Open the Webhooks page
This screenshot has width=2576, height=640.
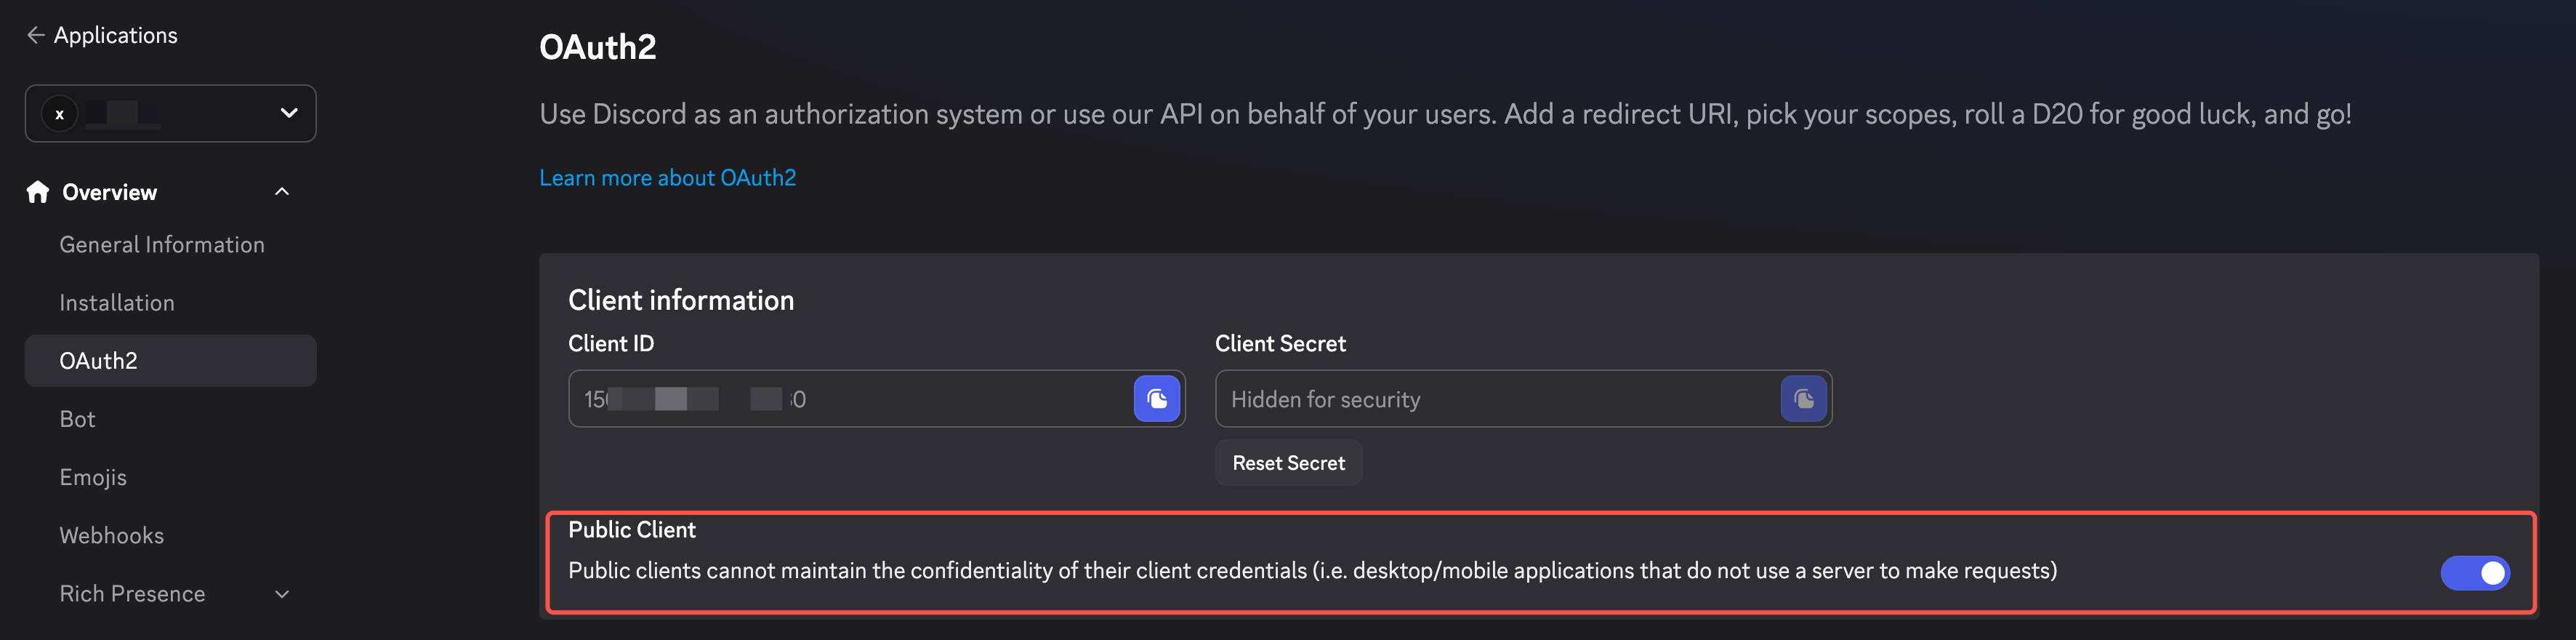point(111,535)
